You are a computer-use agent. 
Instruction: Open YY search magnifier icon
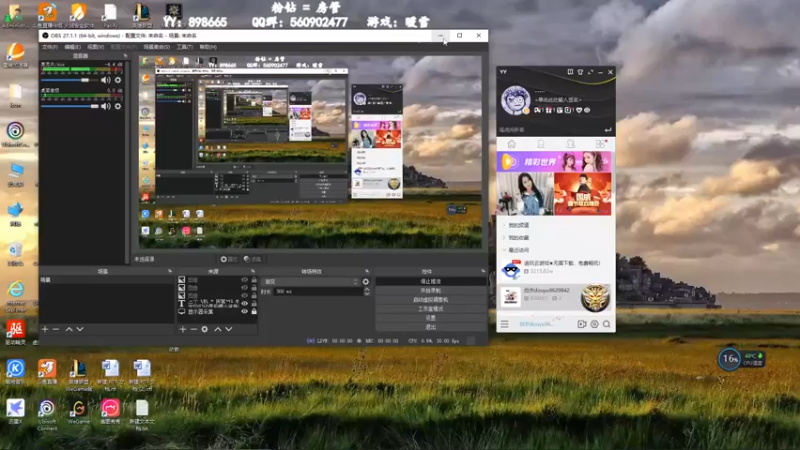coord(607,324)
